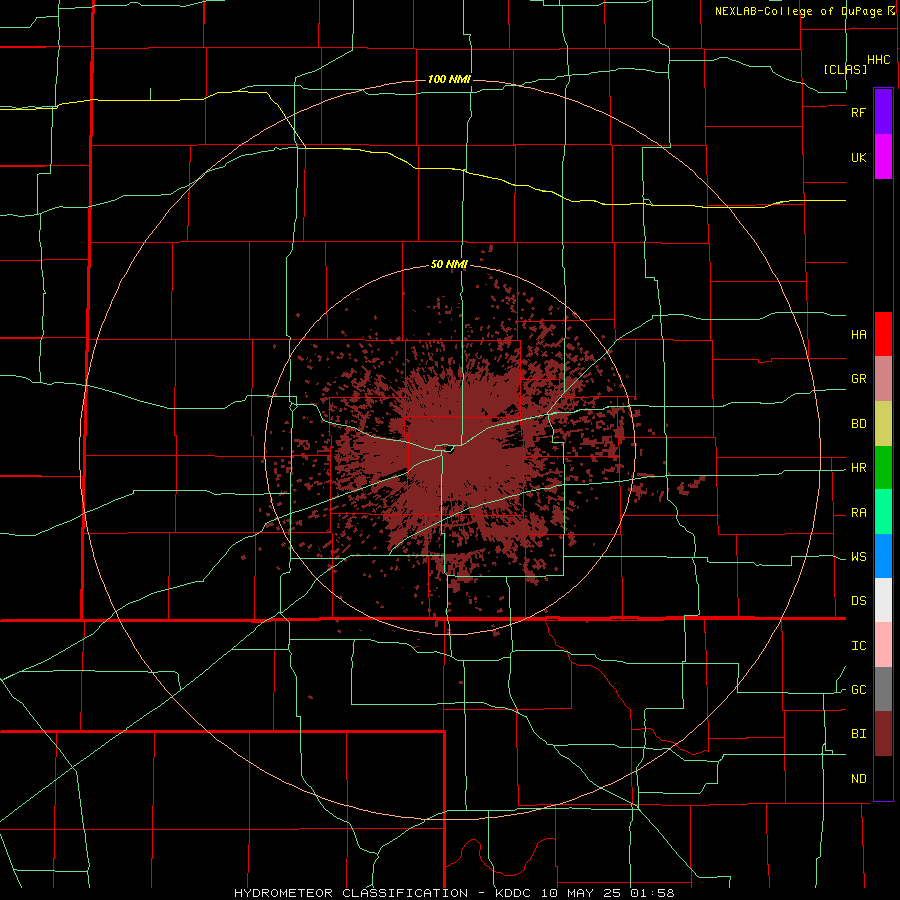Click the dark red BI legend swatch

(883, 734)
